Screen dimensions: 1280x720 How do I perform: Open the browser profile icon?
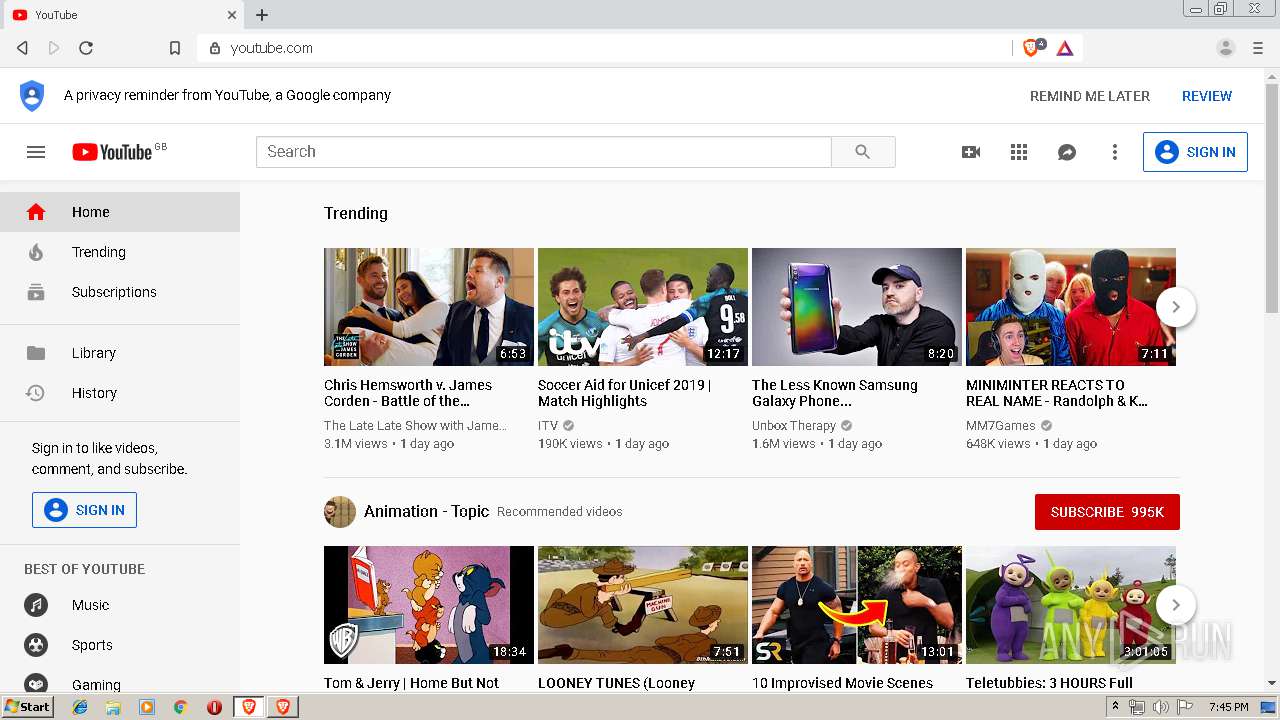click(1226, 48)
